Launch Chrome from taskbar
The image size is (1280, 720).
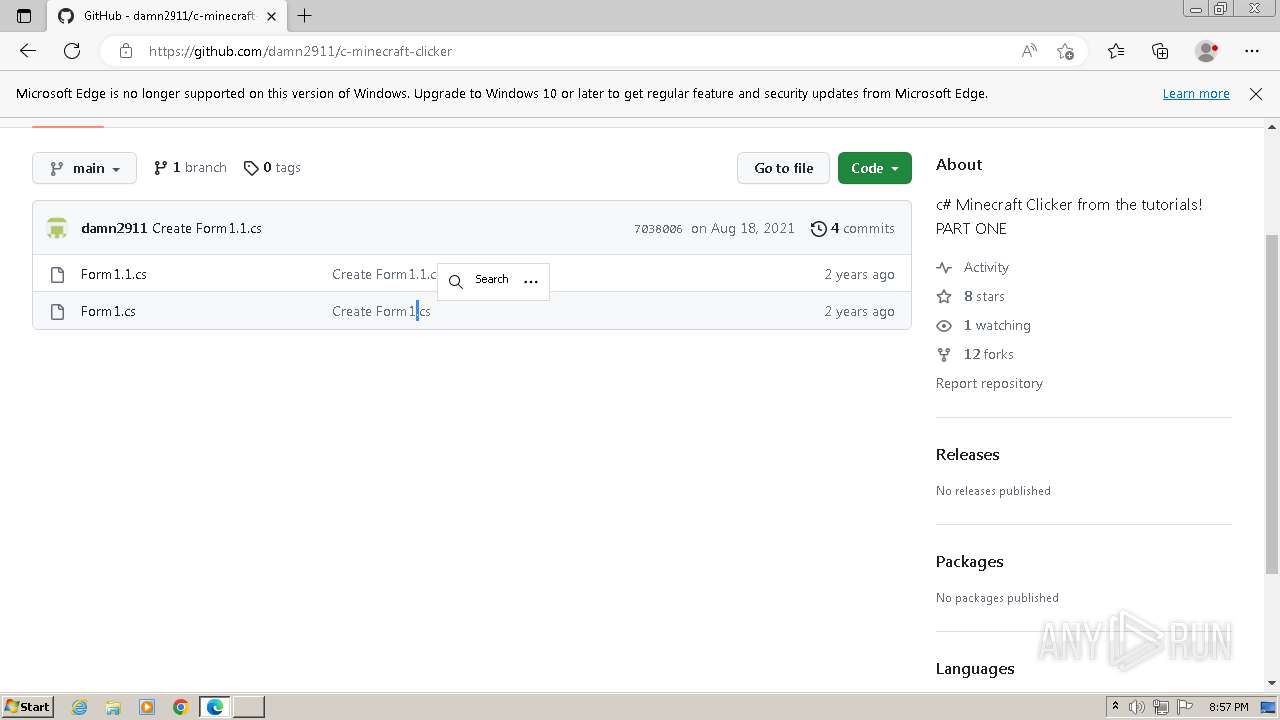(x=181, y=707)
